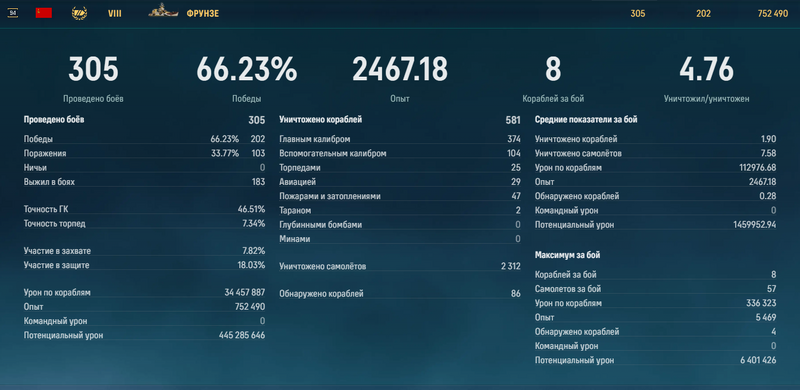Viewport: 800px width, 390px height.
Task: Select the Пожарами и затоплениями row
Action: [x=400, y=197]
